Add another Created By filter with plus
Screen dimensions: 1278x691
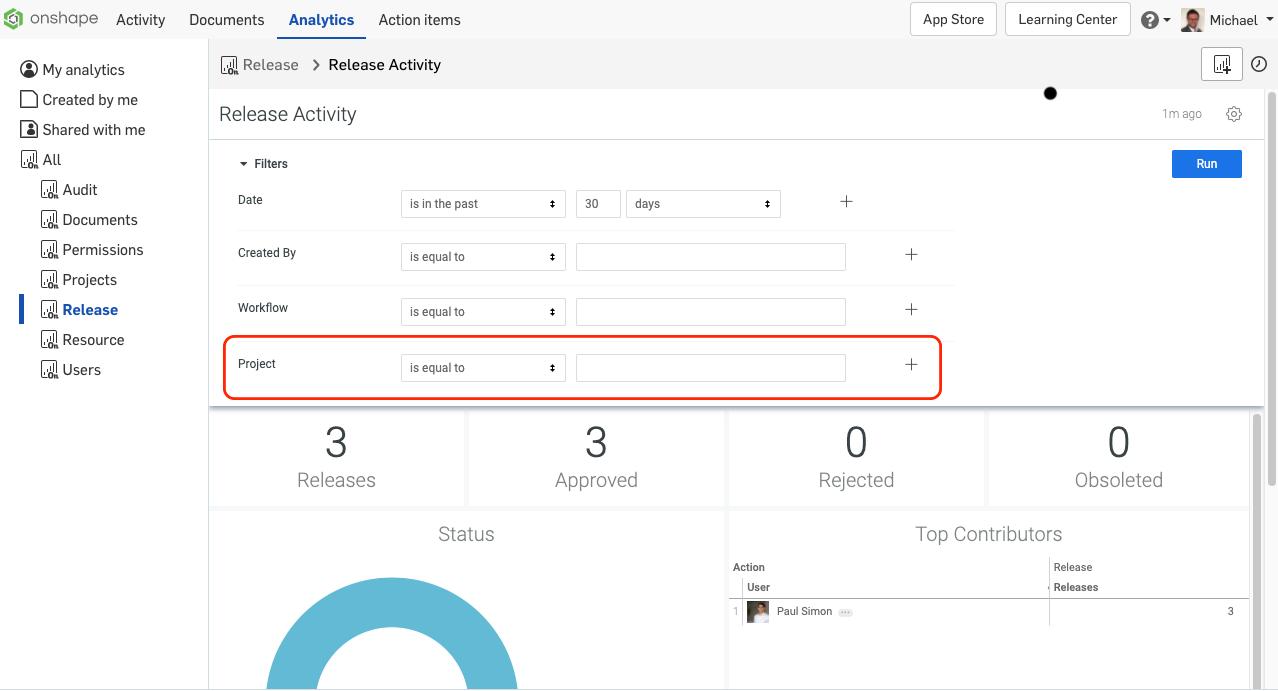coord(911,255)
